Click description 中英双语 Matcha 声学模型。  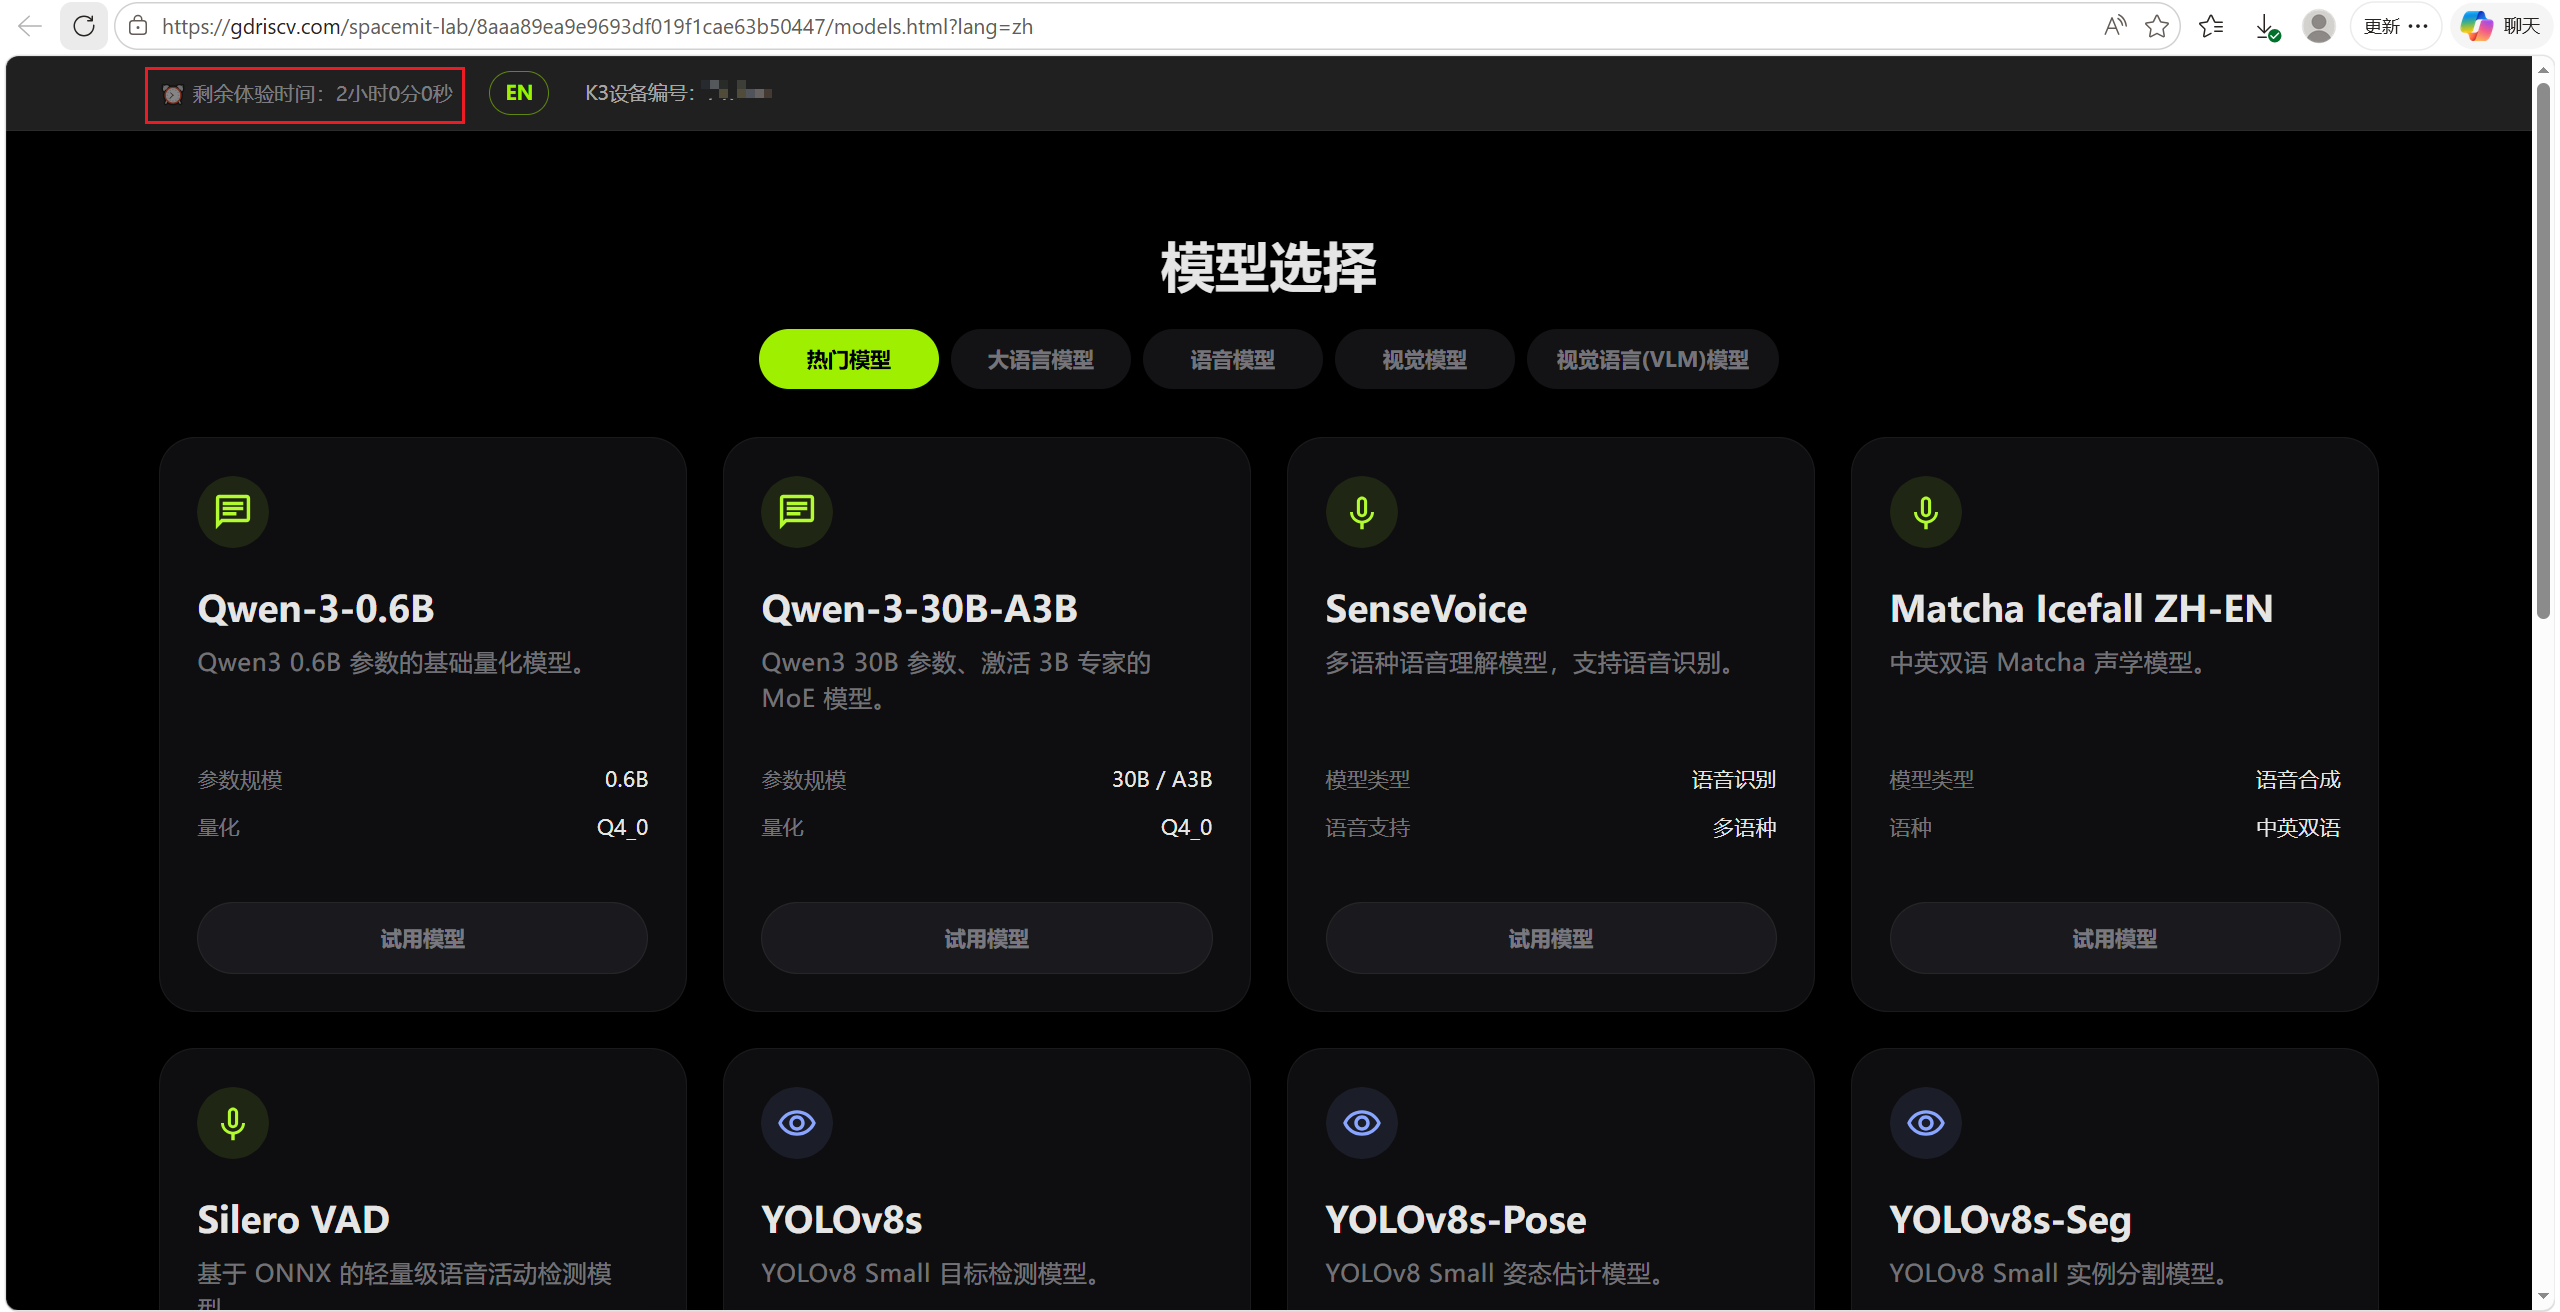click(x=2051, y=663)
